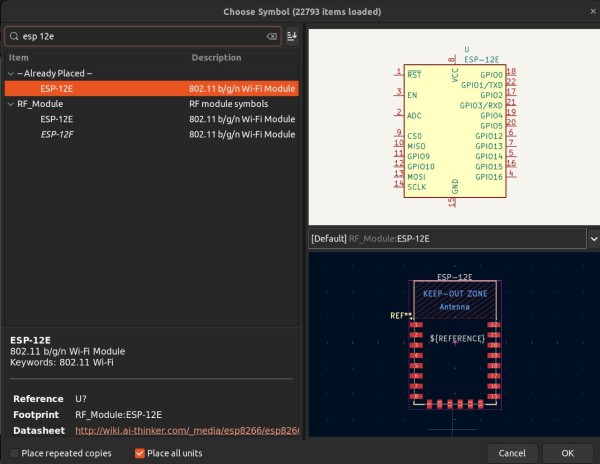Open the sort options icon beside the search box
600x464 pixels.
pos(292,36)
